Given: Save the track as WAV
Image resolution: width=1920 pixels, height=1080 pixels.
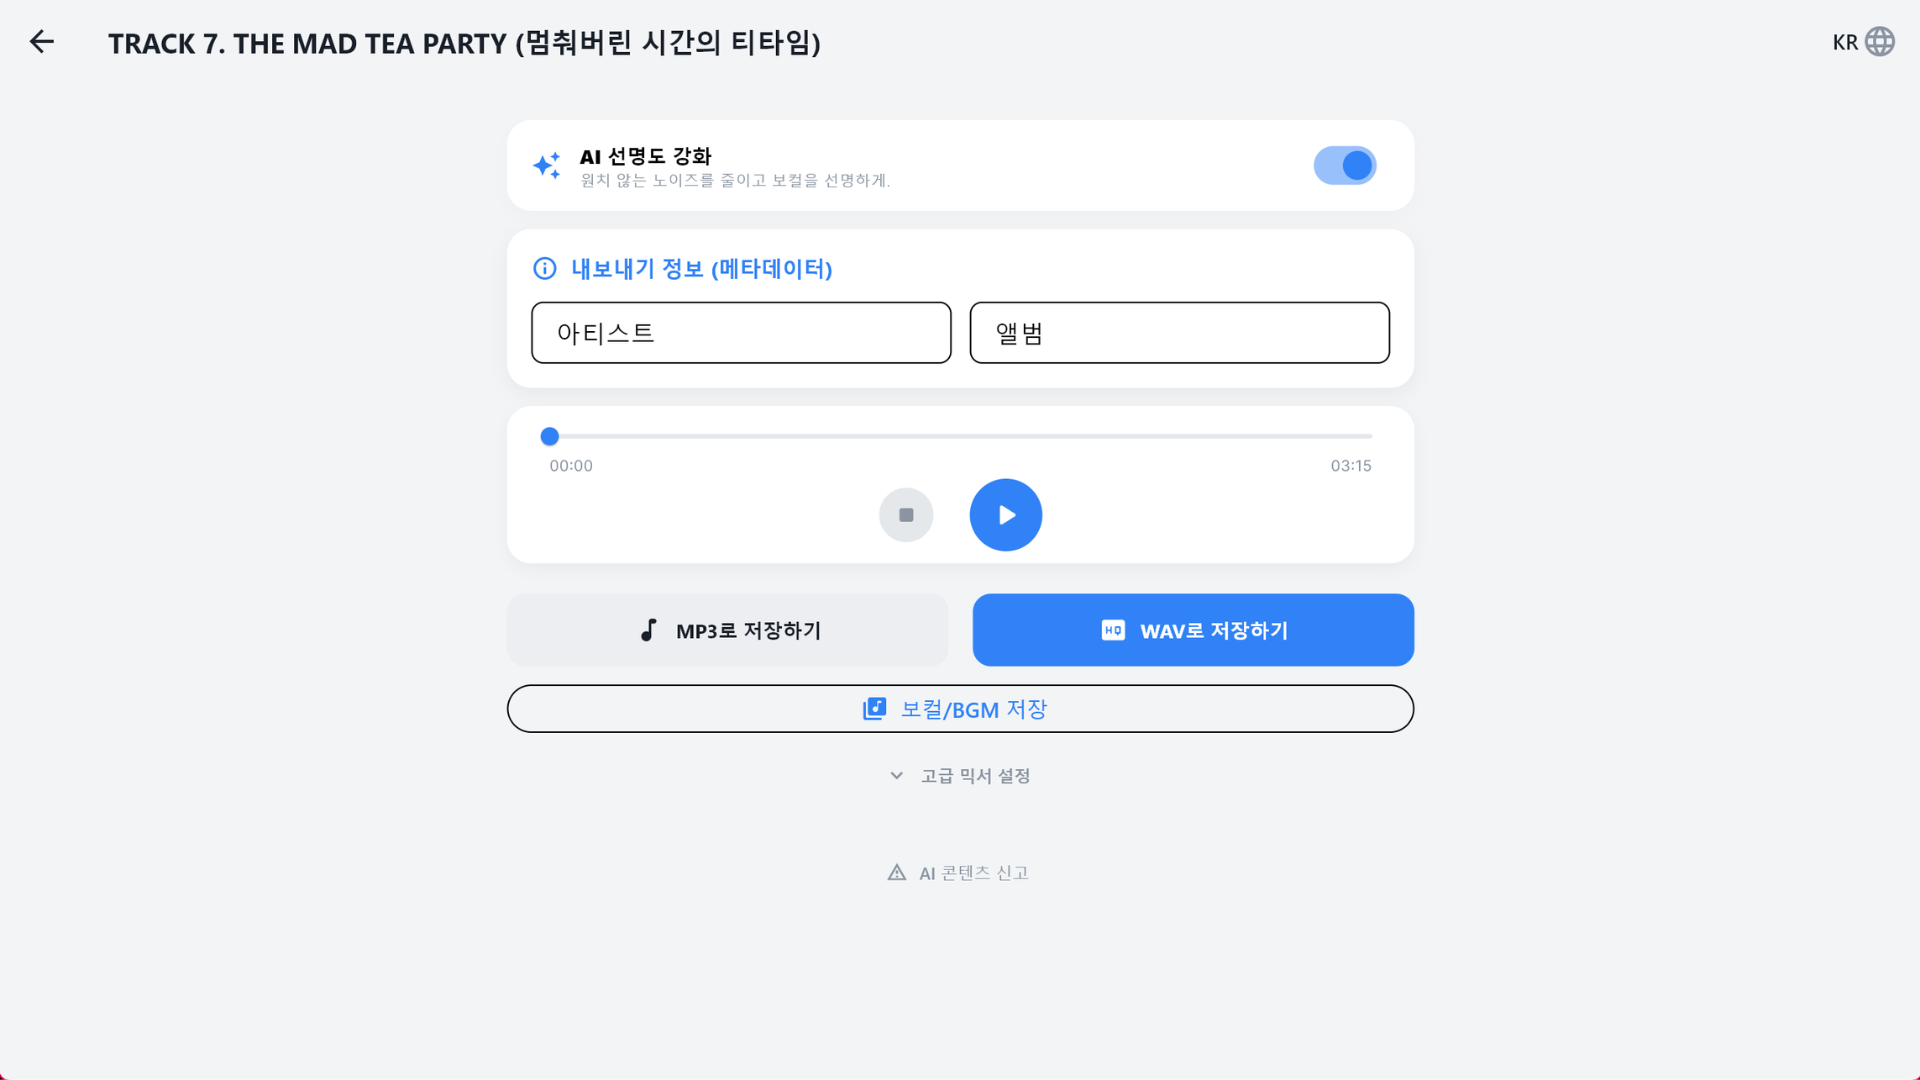Looking at the screenshot, I should [x=1192, y=630].
